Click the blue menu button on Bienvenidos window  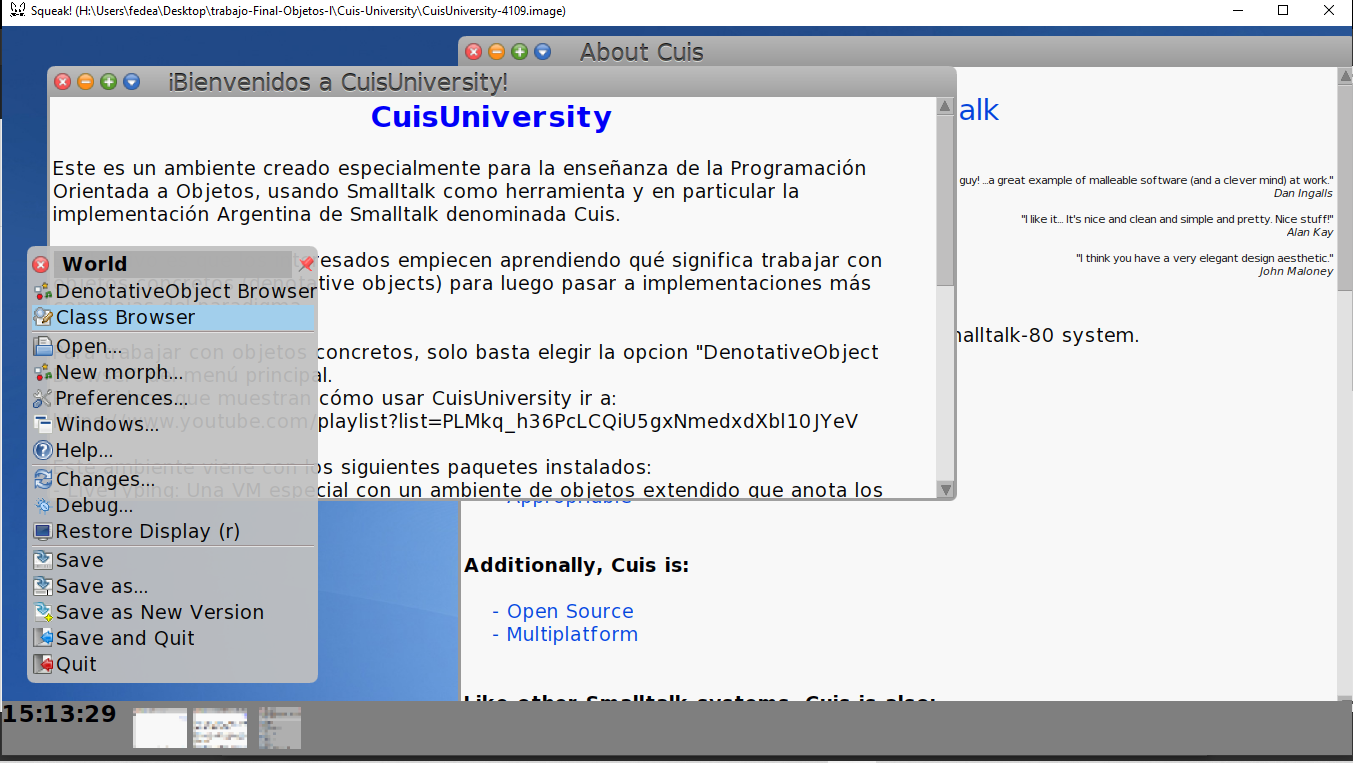point(131,82)
